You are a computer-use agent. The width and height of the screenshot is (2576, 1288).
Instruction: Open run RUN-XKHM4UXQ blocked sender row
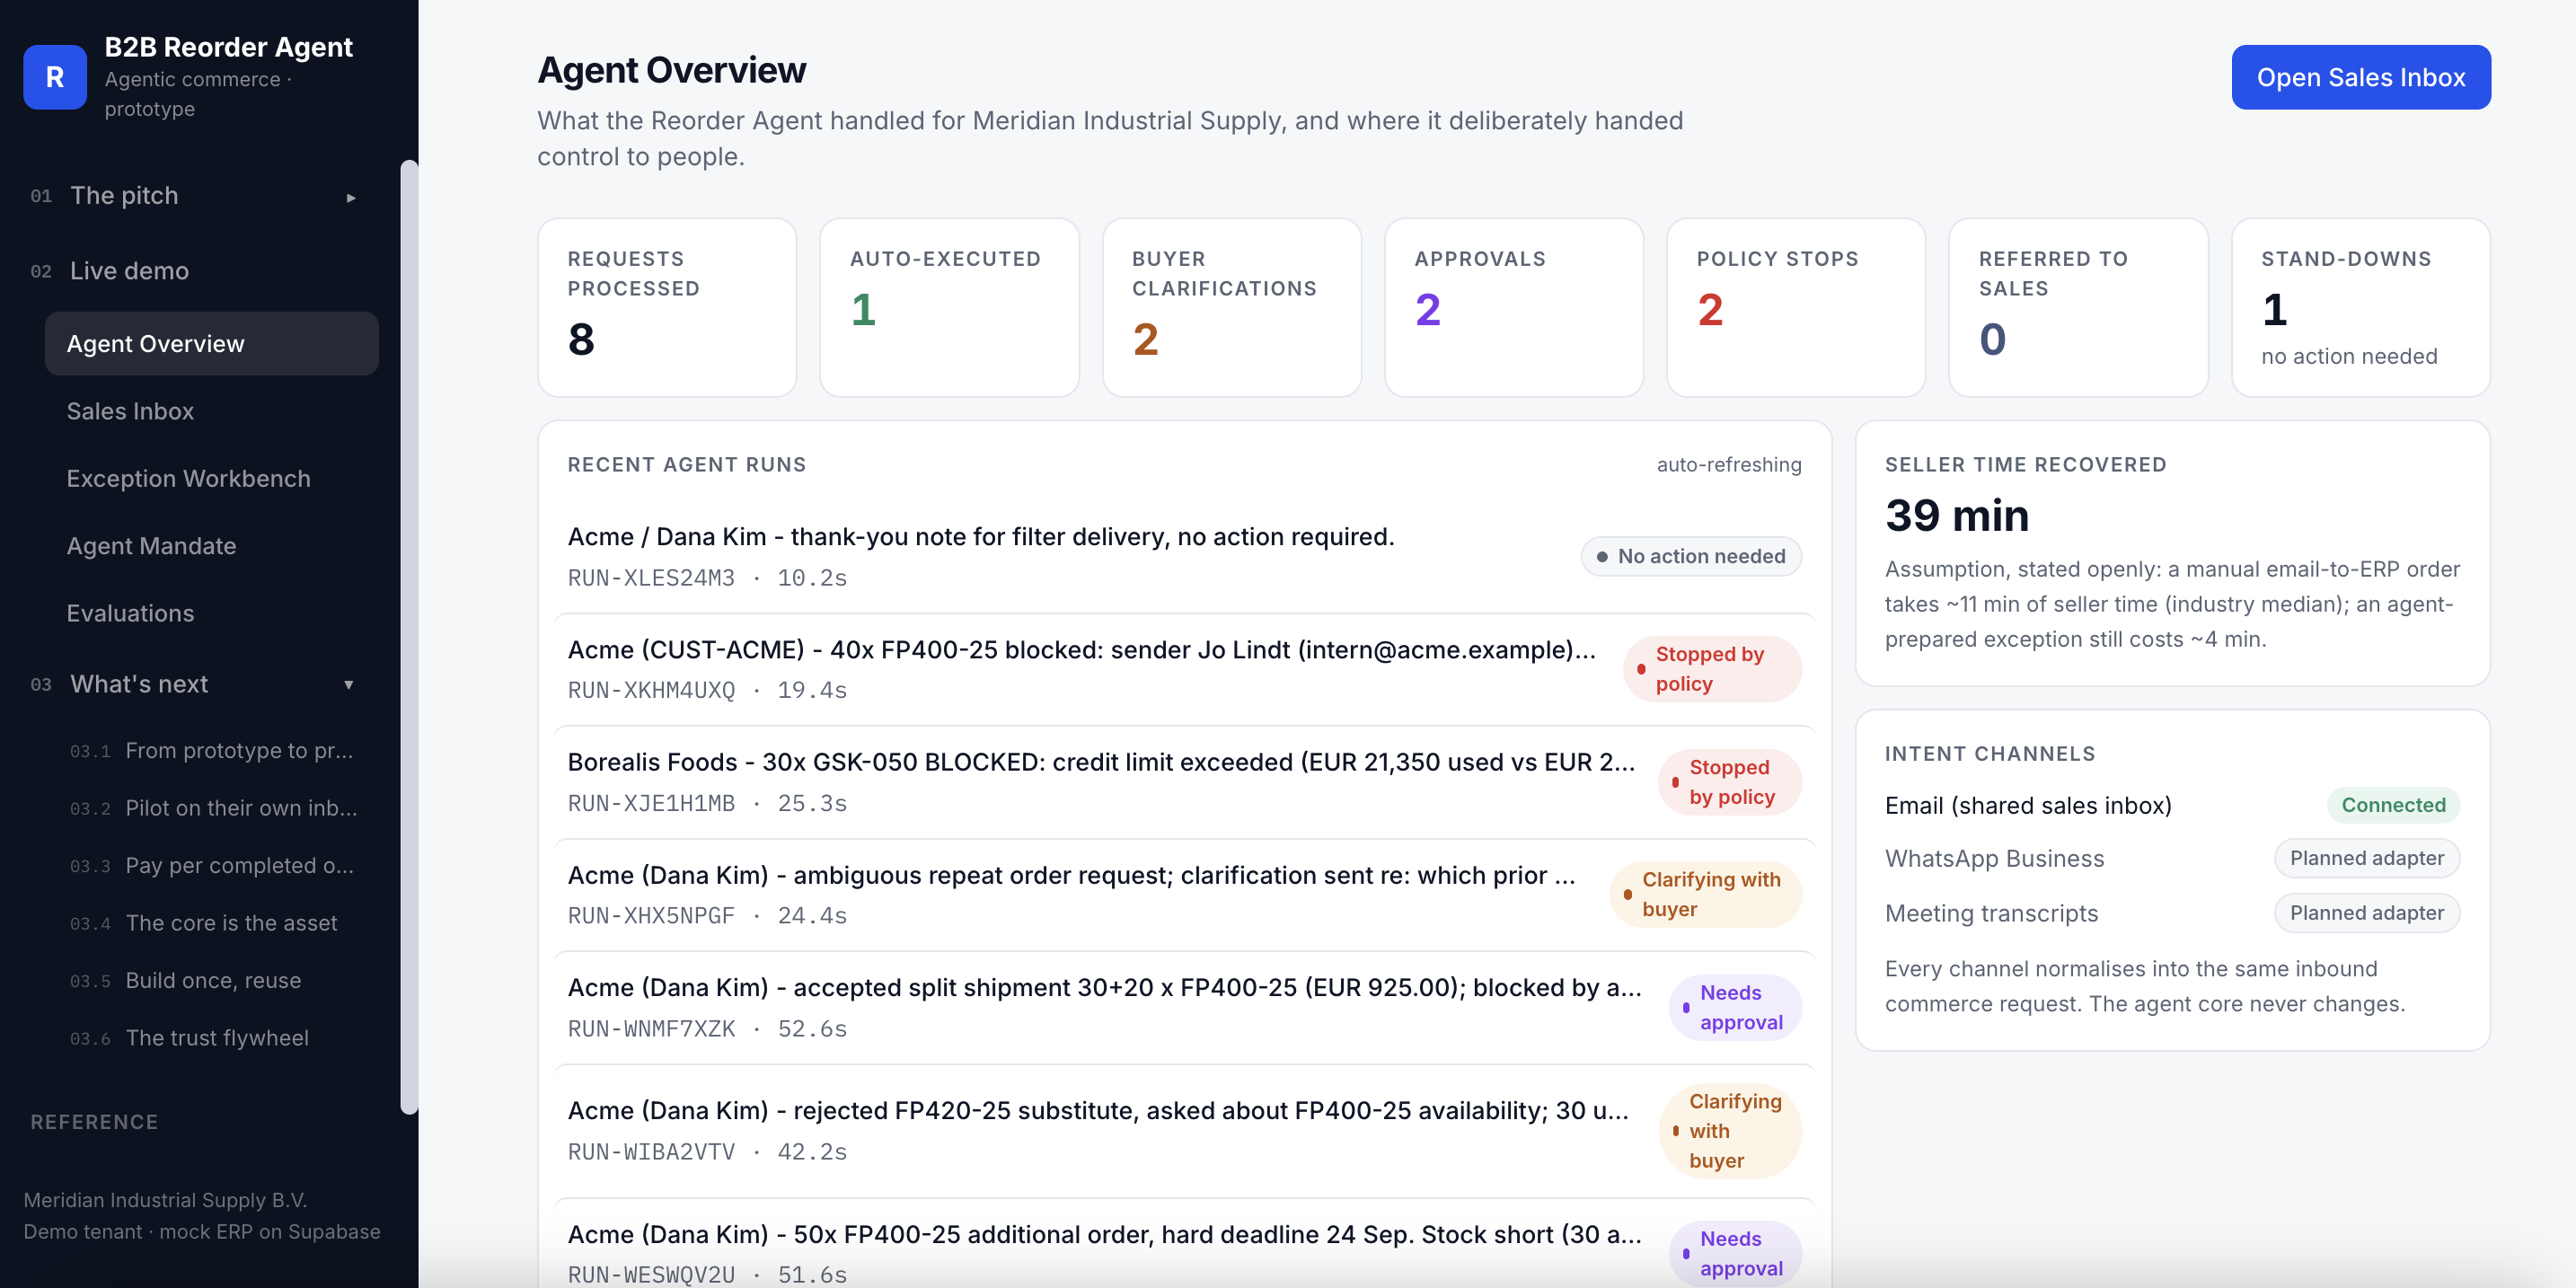coord(1184,669)
